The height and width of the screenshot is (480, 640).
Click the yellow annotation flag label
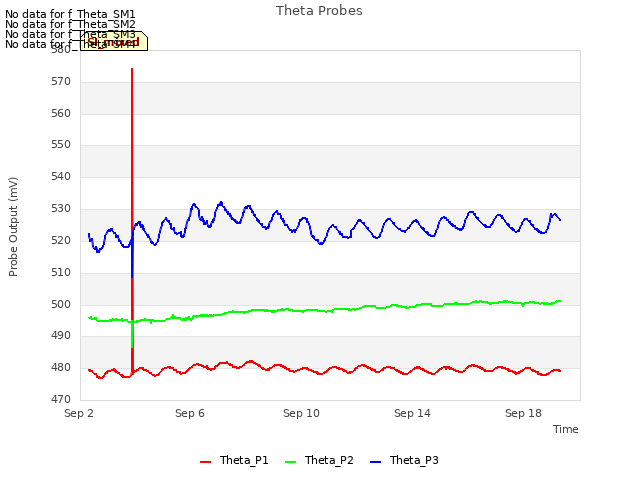click(114, 42)
